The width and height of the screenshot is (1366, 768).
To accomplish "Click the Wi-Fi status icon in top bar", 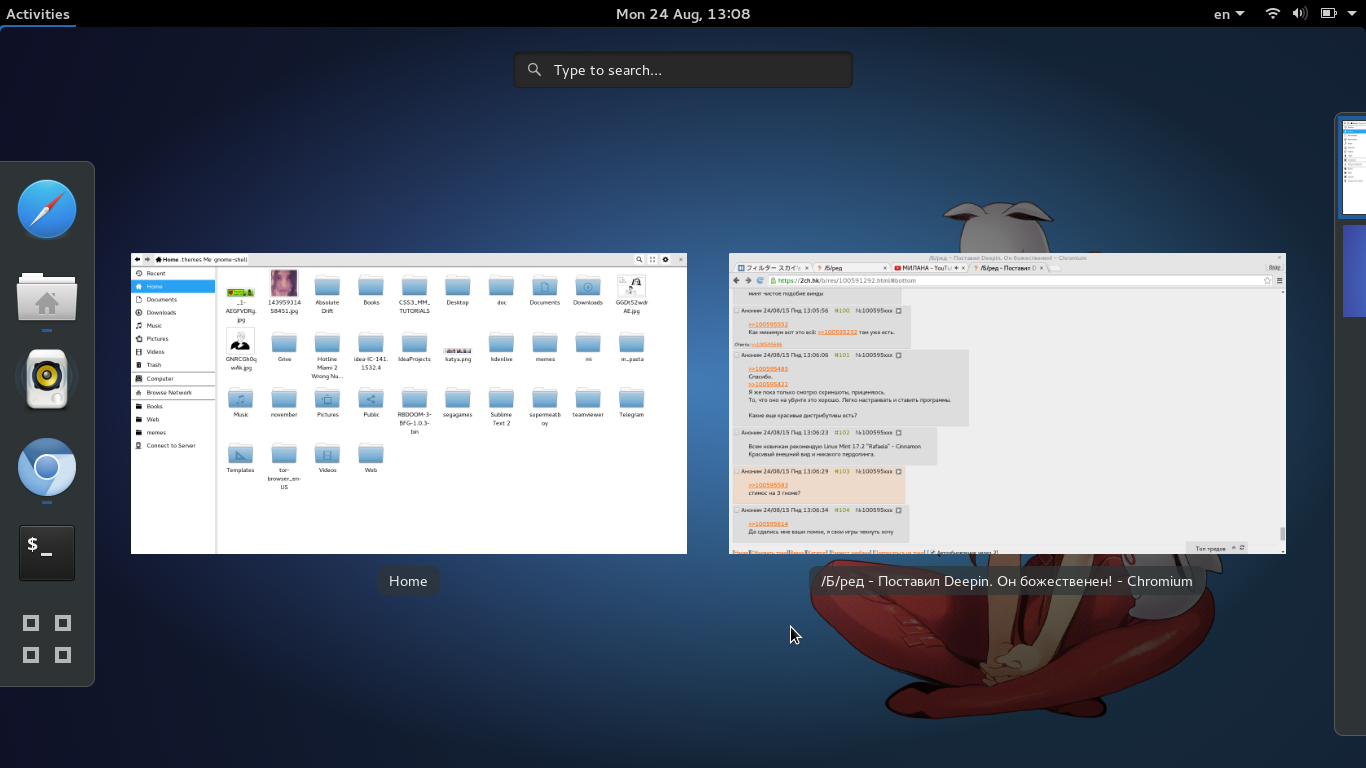I will click(x=1273, y=14).
